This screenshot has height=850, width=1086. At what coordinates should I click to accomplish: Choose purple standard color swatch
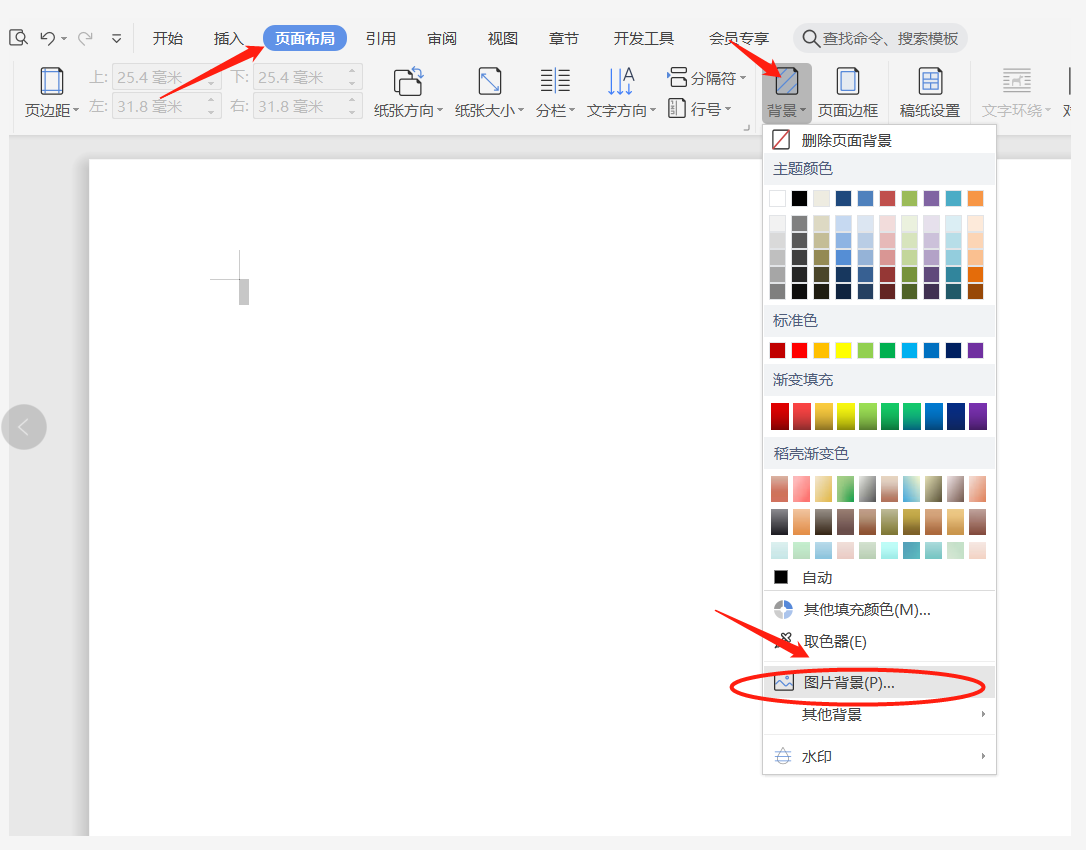point(975,351)
